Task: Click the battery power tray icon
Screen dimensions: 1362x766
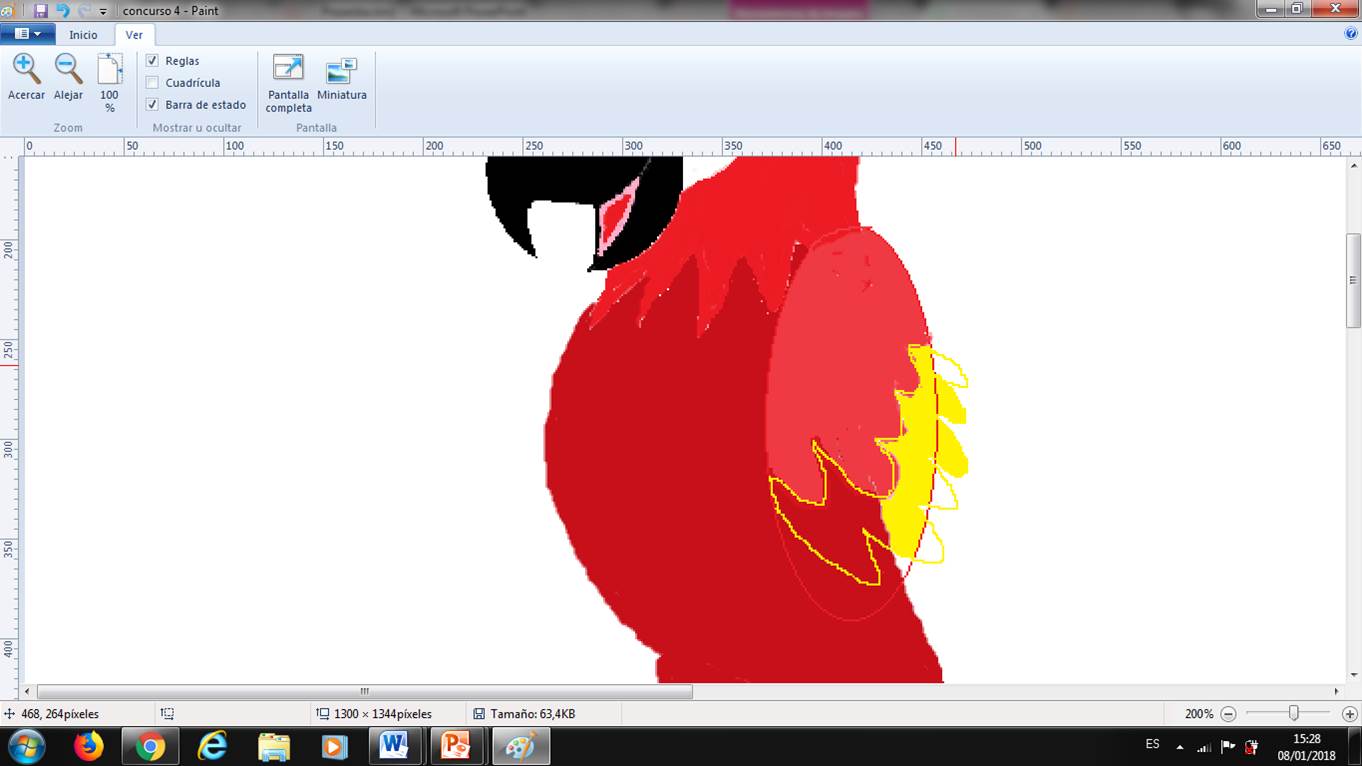Action: (1251, 746)
